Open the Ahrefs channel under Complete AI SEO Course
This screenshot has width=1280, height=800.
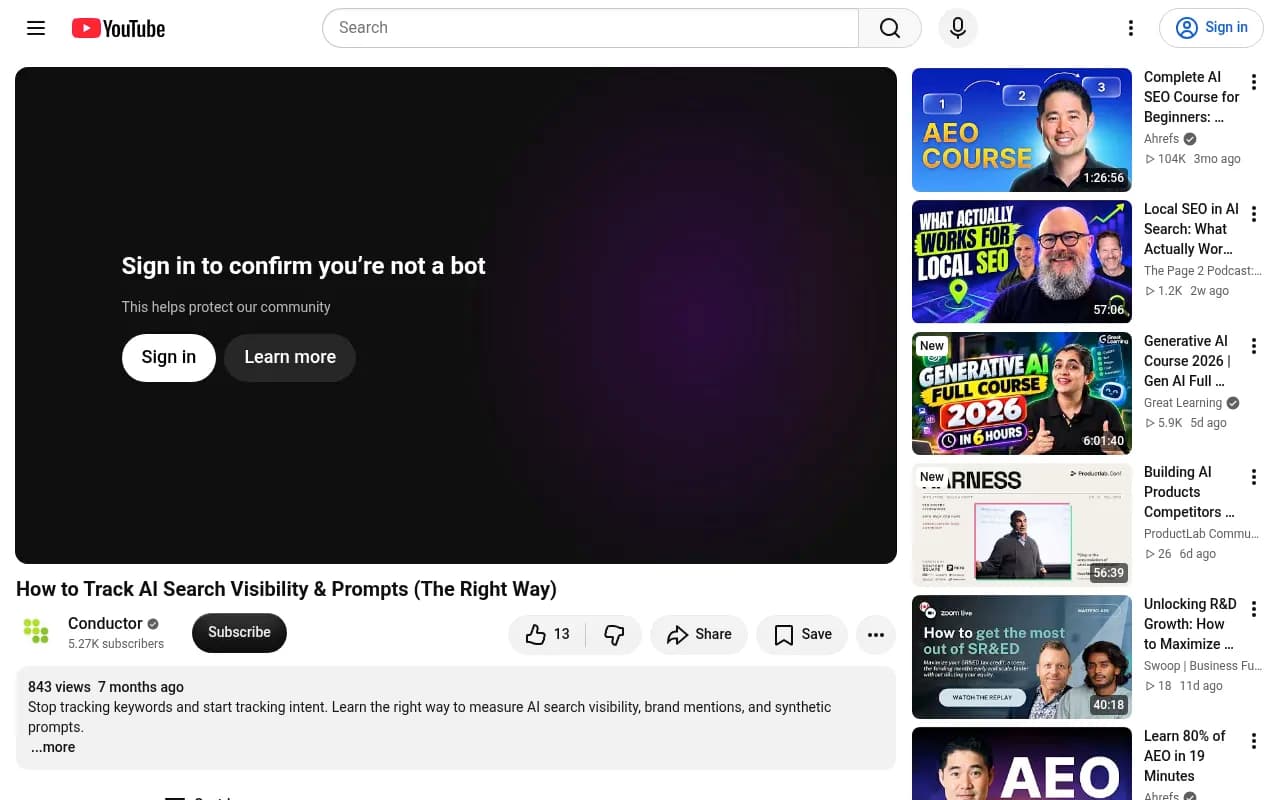click(x=1161, y=139)
